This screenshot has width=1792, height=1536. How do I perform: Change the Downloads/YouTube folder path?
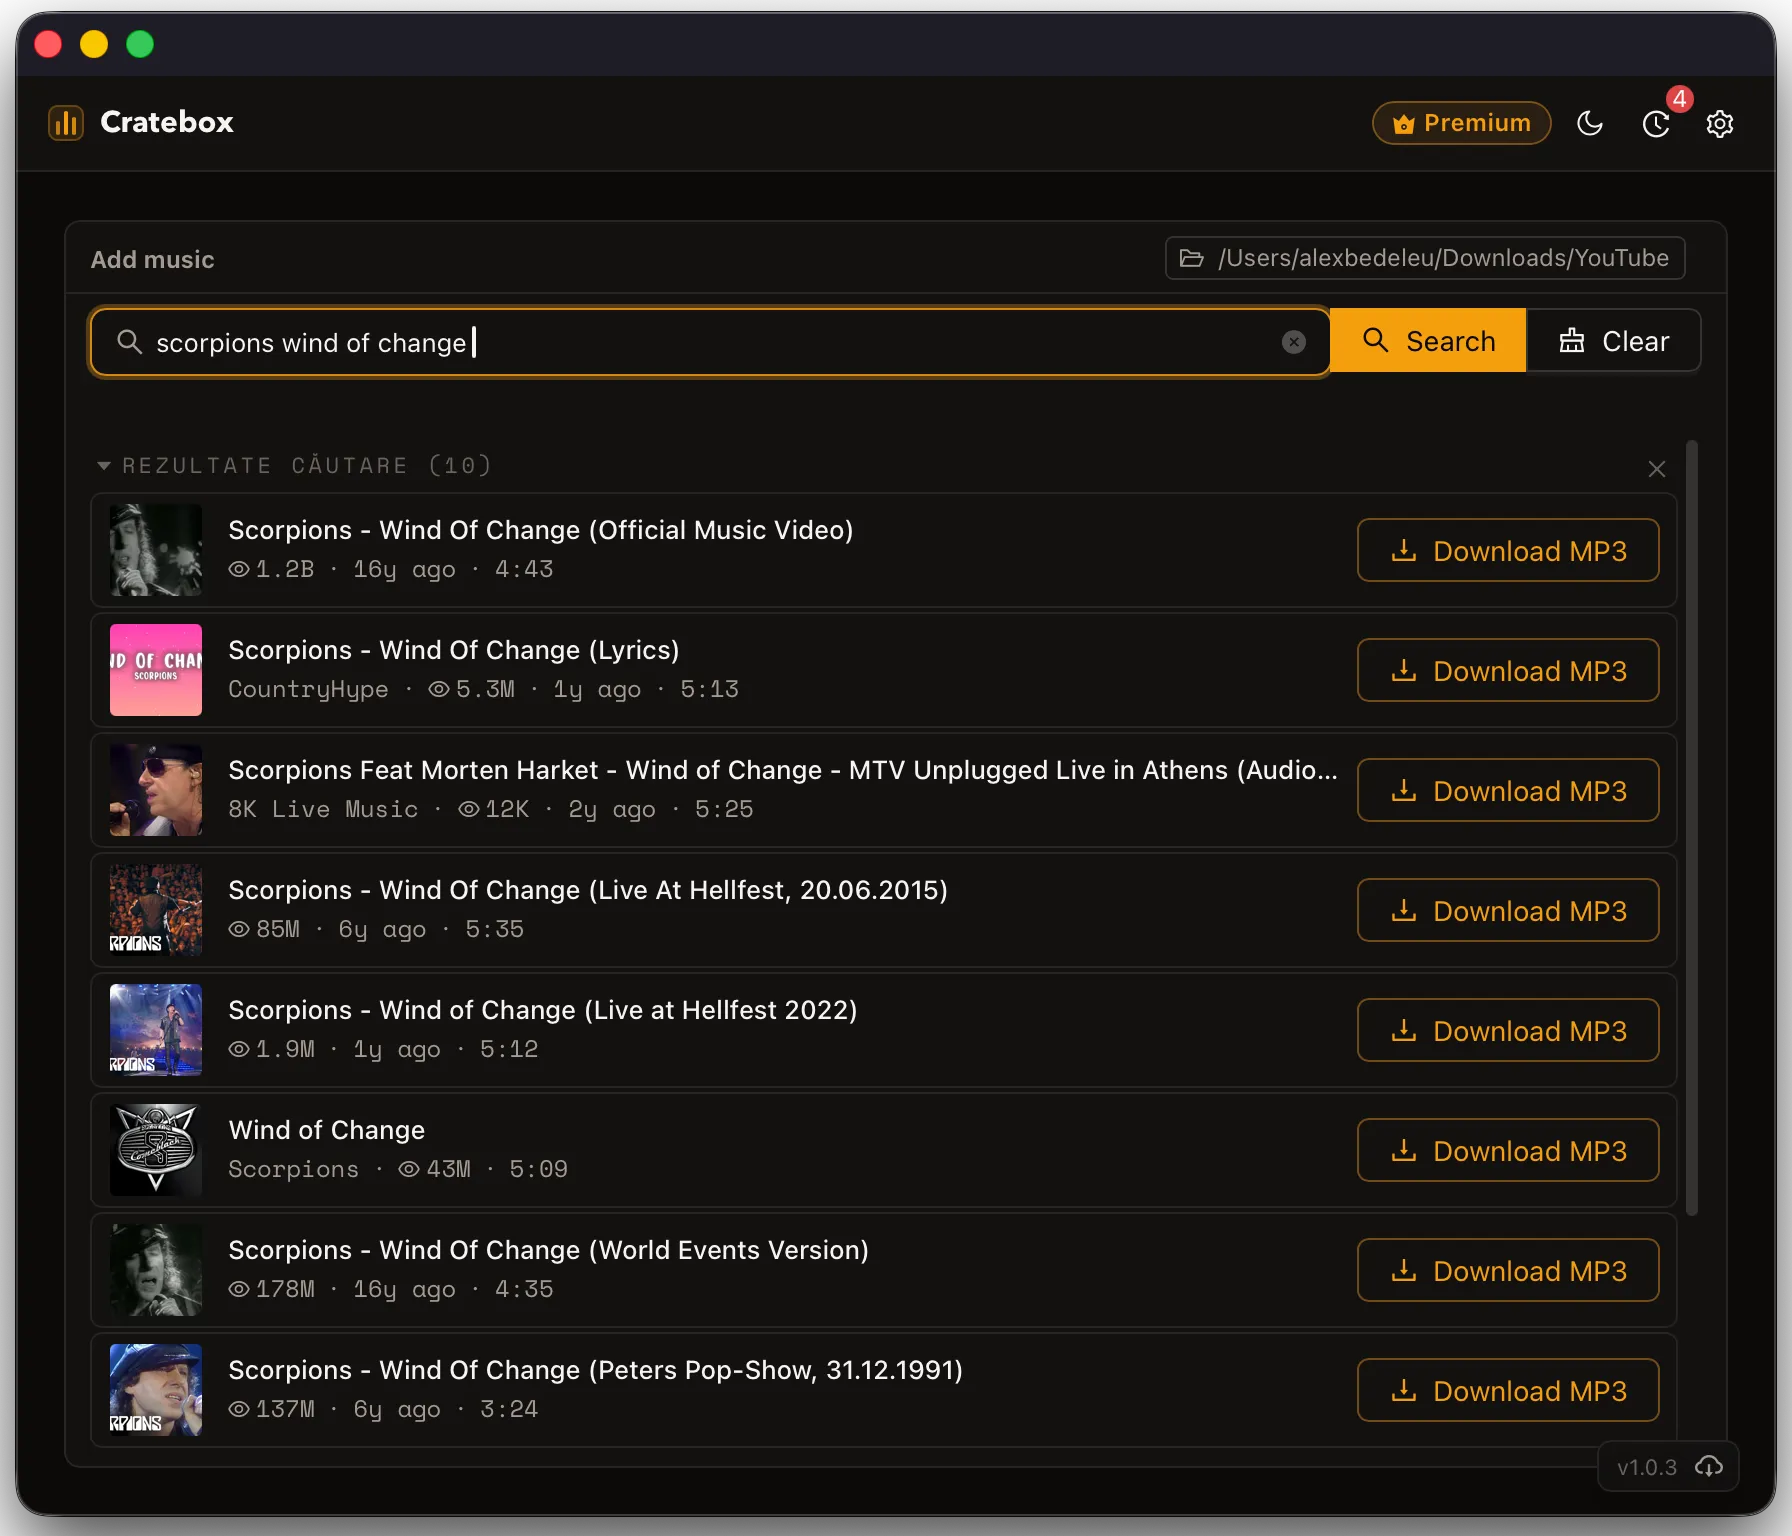[1425, 258]
